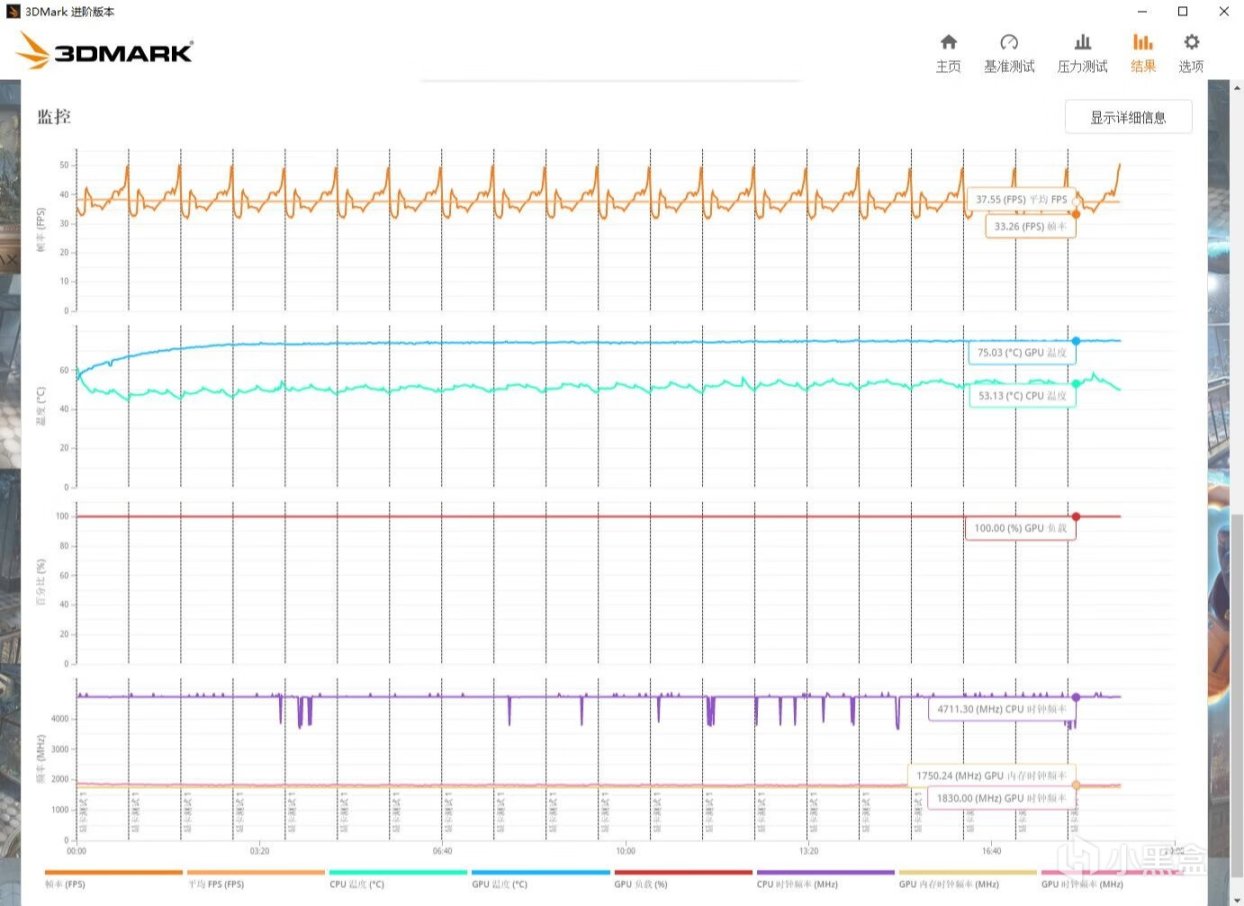Image resolution: width=1244 pixels, height=906 pixels.
Task: Open 选项 settings gear icon
Action: point(1191,54)
